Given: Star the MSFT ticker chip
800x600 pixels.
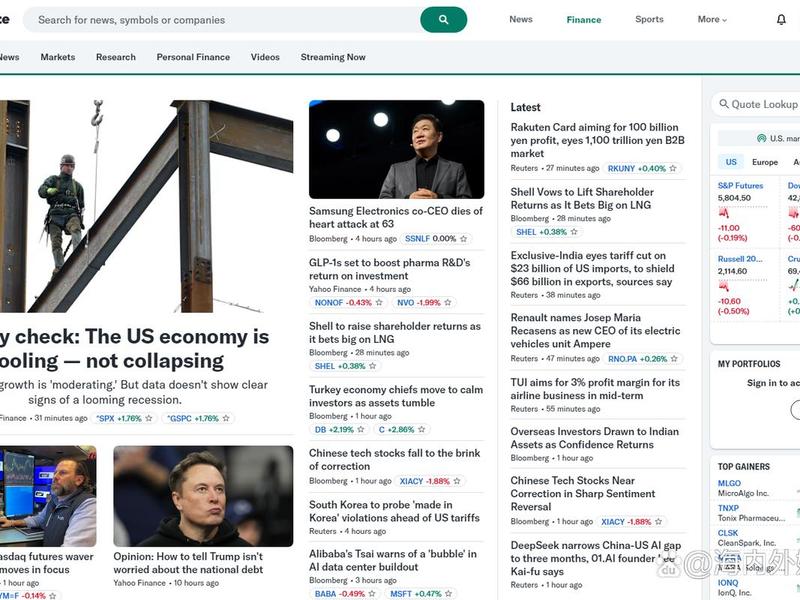Looking at the screenshot, I should (x=448, y=594).
